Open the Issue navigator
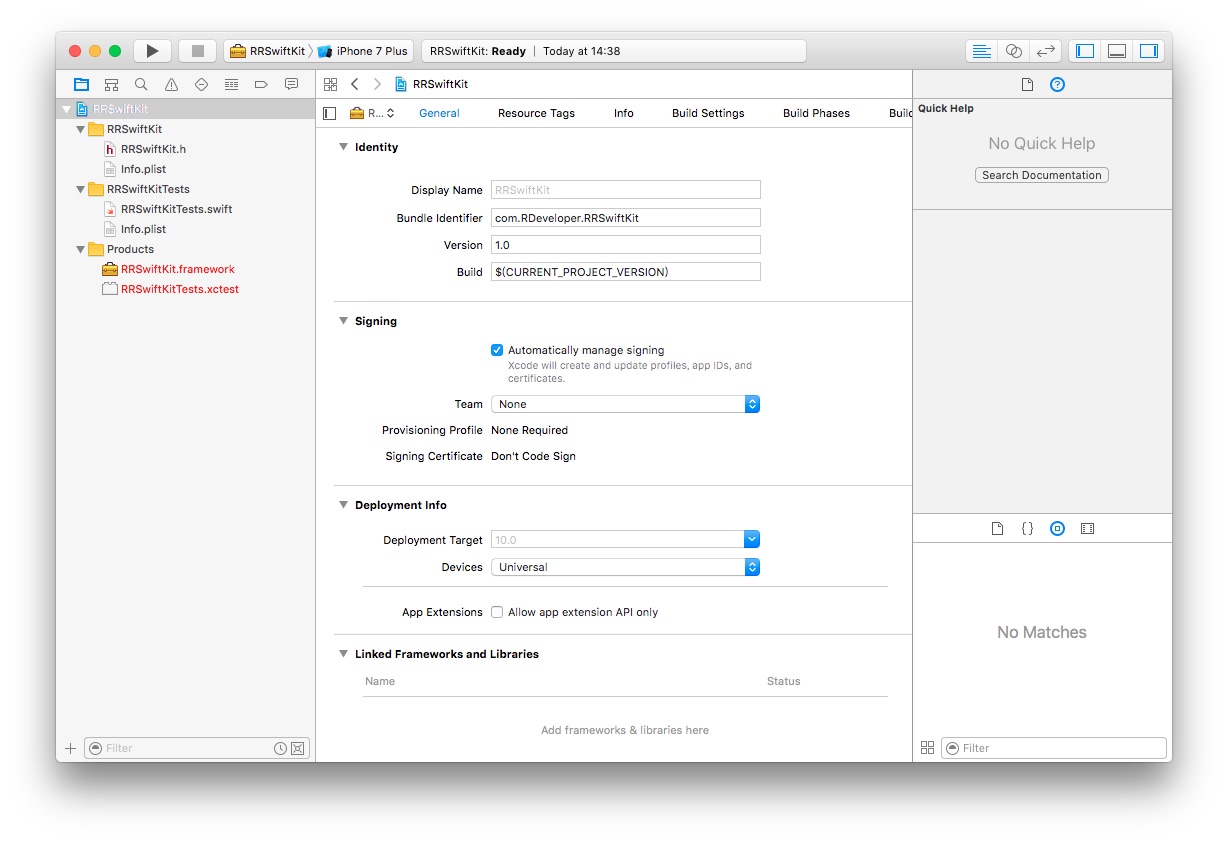This screenshot has height=842, width=1228. click(x=171, y=85)
